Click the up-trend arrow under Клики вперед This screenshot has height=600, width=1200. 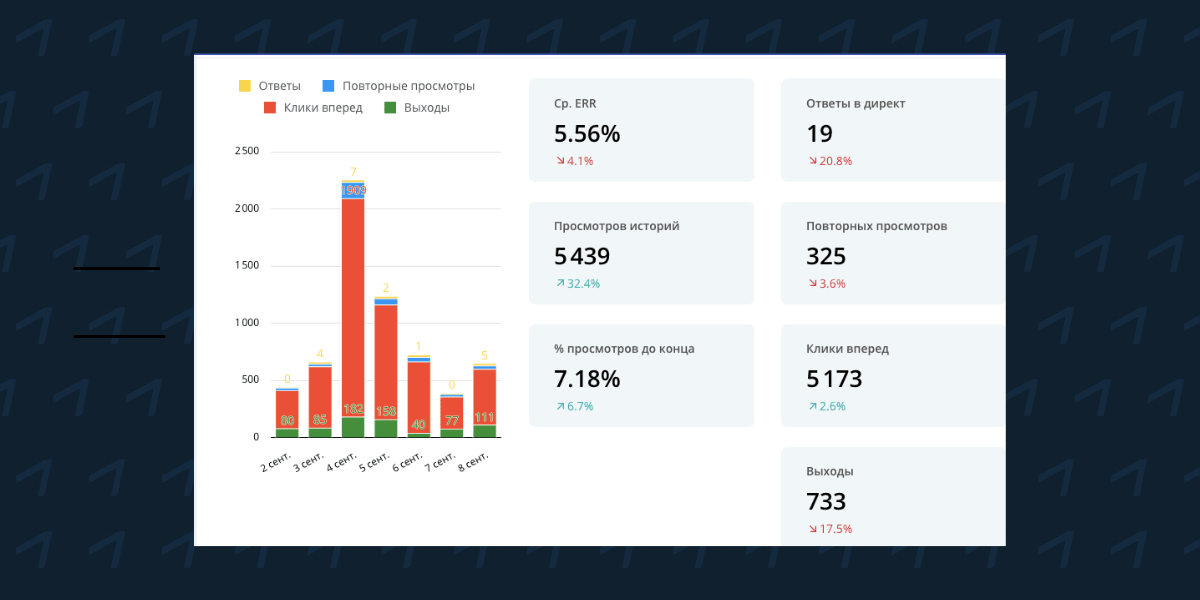coord(812,406)
